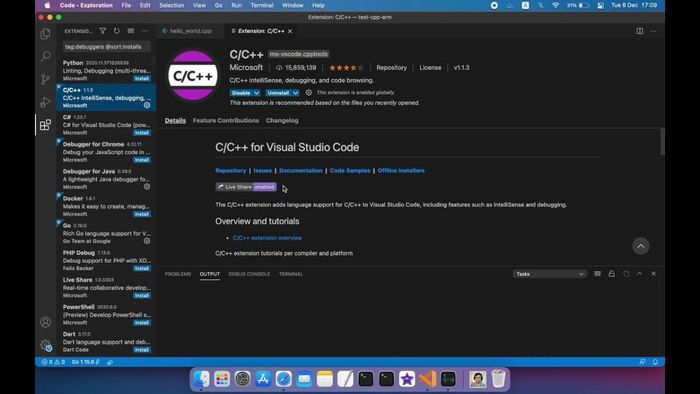The image size is (700, 394).
Task: Open feedback icon in status bar
Action: 642,362
